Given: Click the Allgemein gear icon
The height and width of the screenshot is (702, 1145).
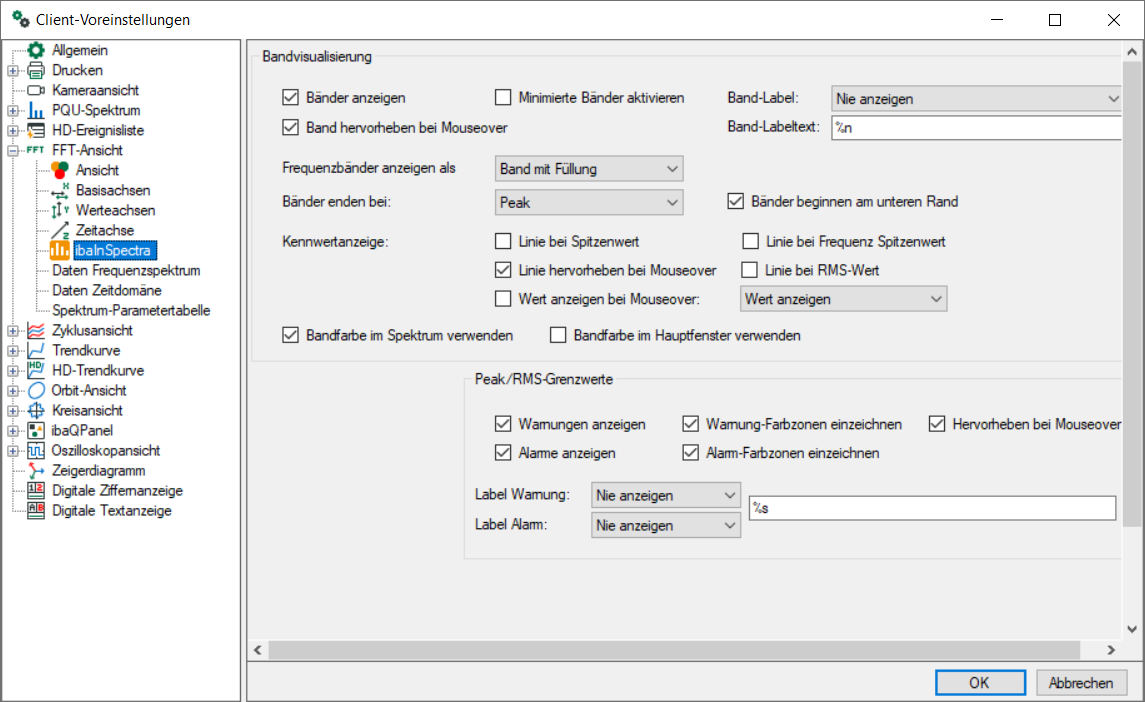Looking at the screenshot, I should 36,50.
